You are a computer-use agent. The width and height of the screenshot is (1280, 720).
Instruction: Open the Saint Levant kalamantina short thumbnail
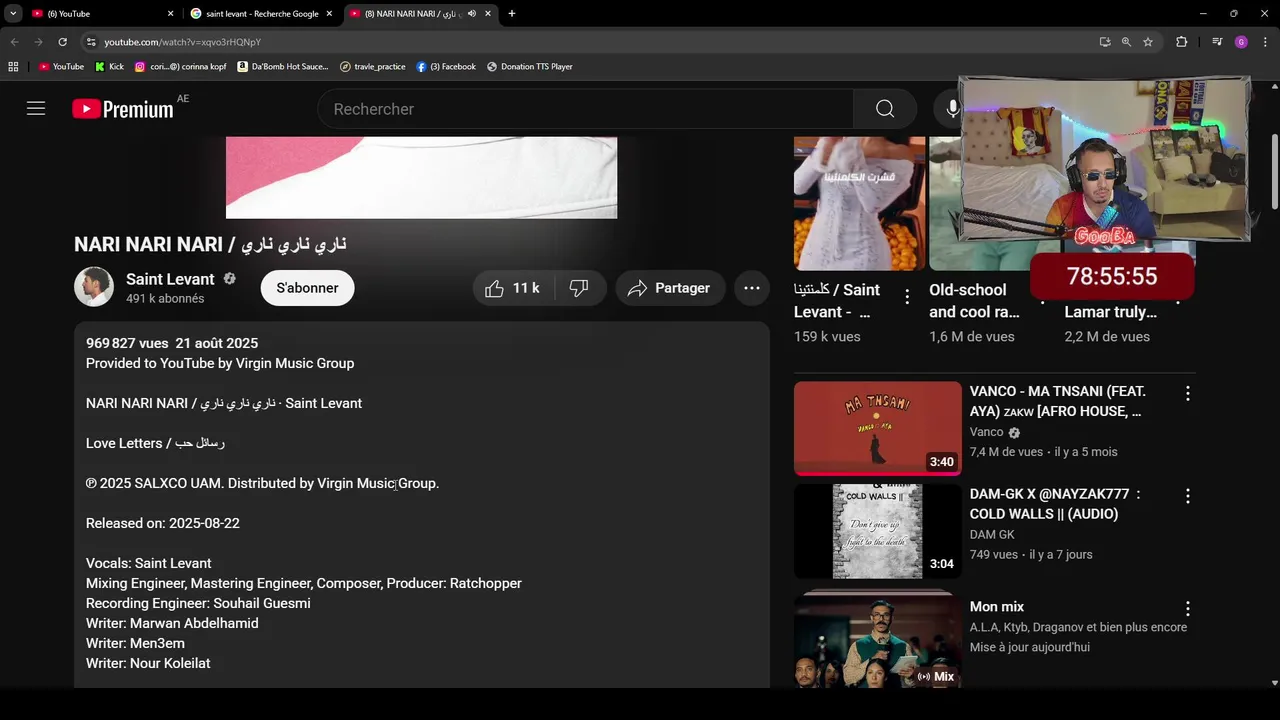tap(859, 203)
